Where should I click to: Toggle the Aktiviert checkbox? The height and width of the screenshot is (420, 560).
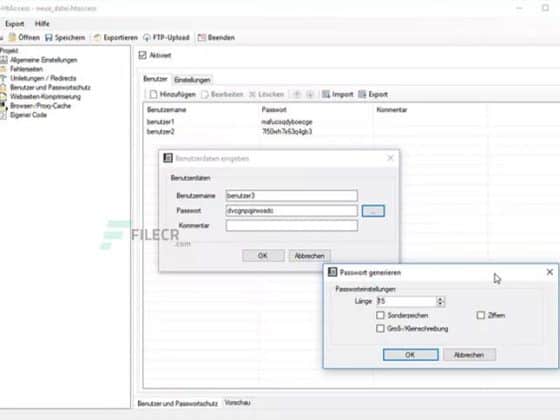click(142, 55)
